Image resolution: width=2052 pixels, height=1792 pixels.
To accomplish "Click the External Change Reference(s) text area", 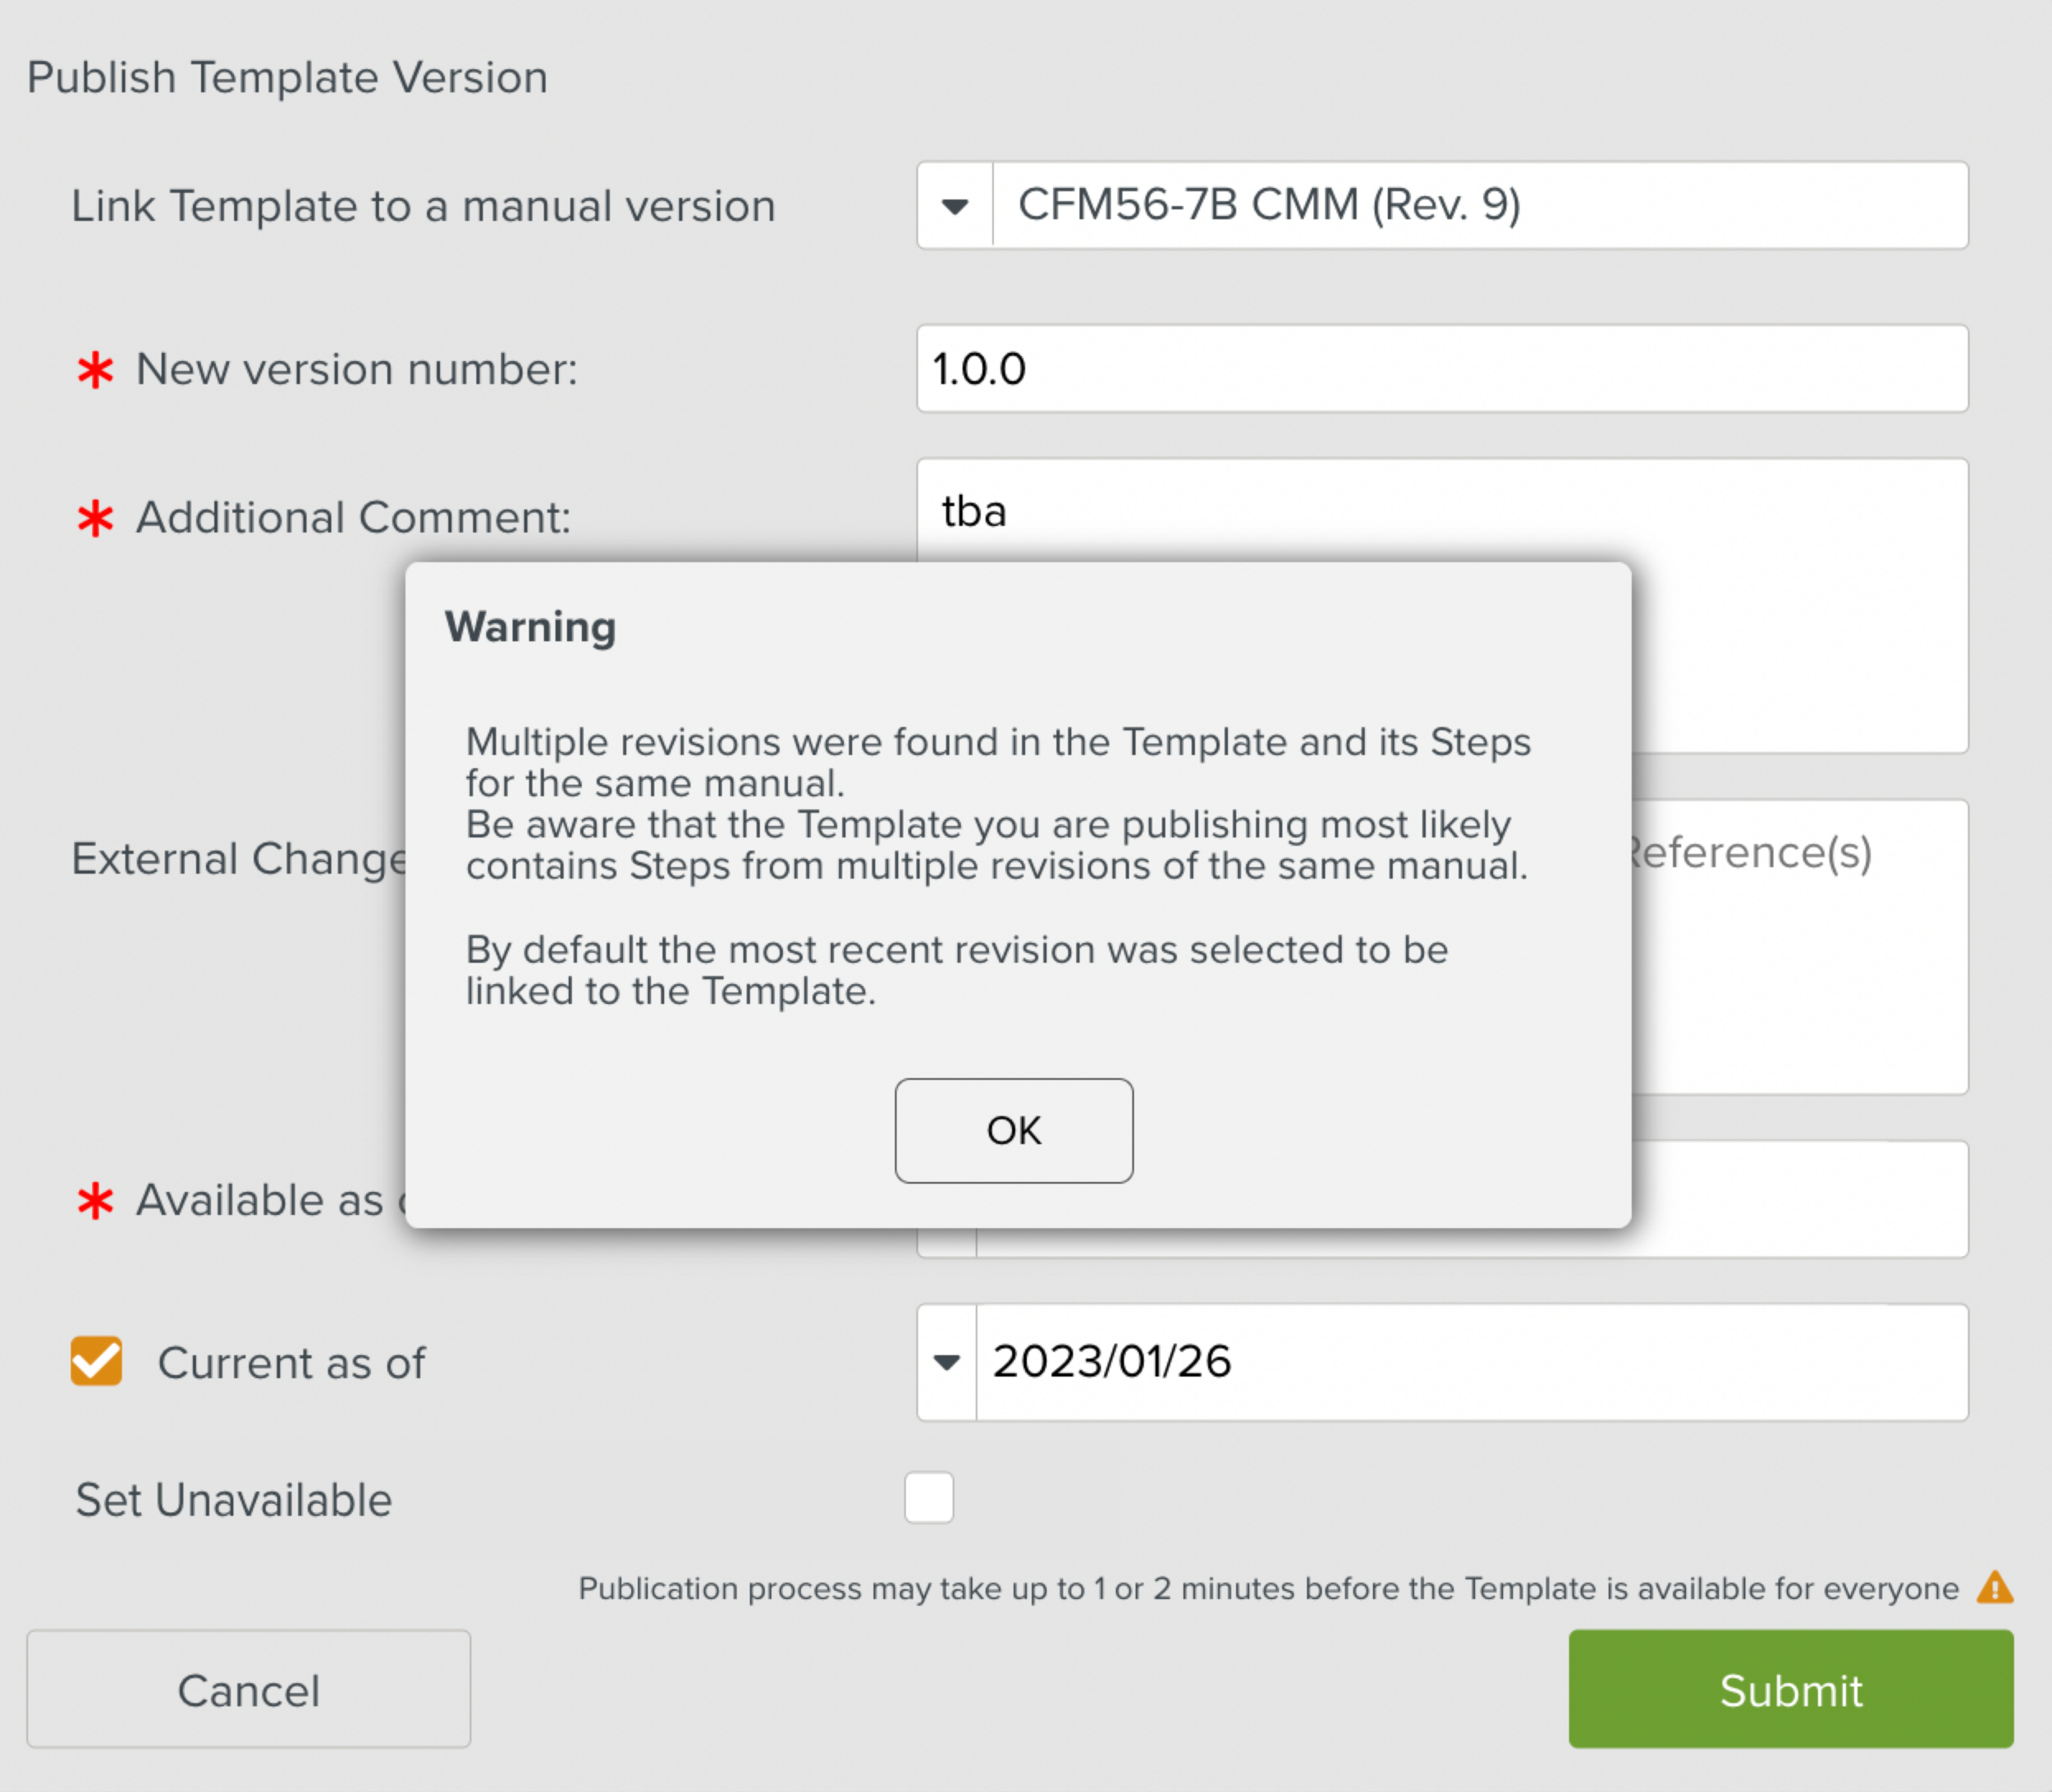I will (x=1798, y=950).
